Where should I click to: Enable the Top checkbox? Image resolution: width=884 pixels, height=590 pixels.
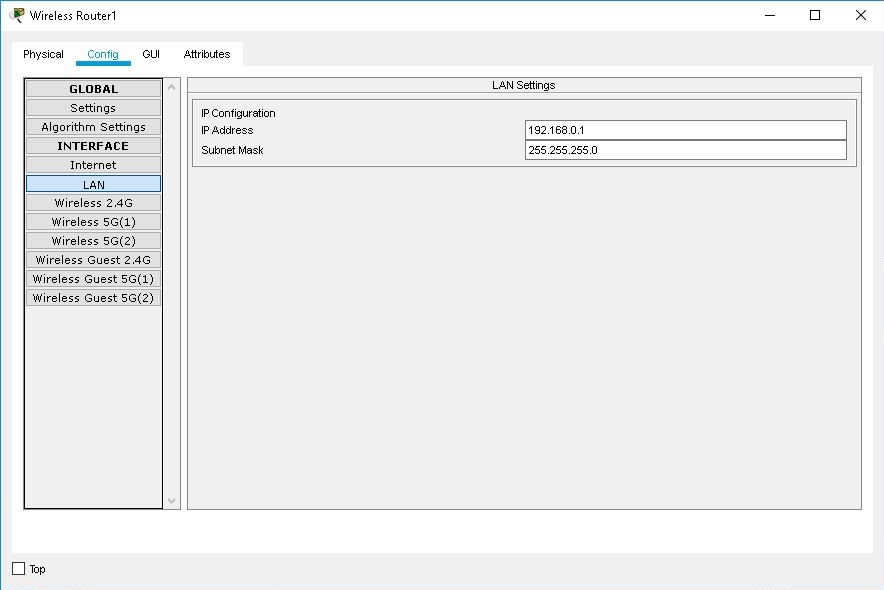point(19,569)
